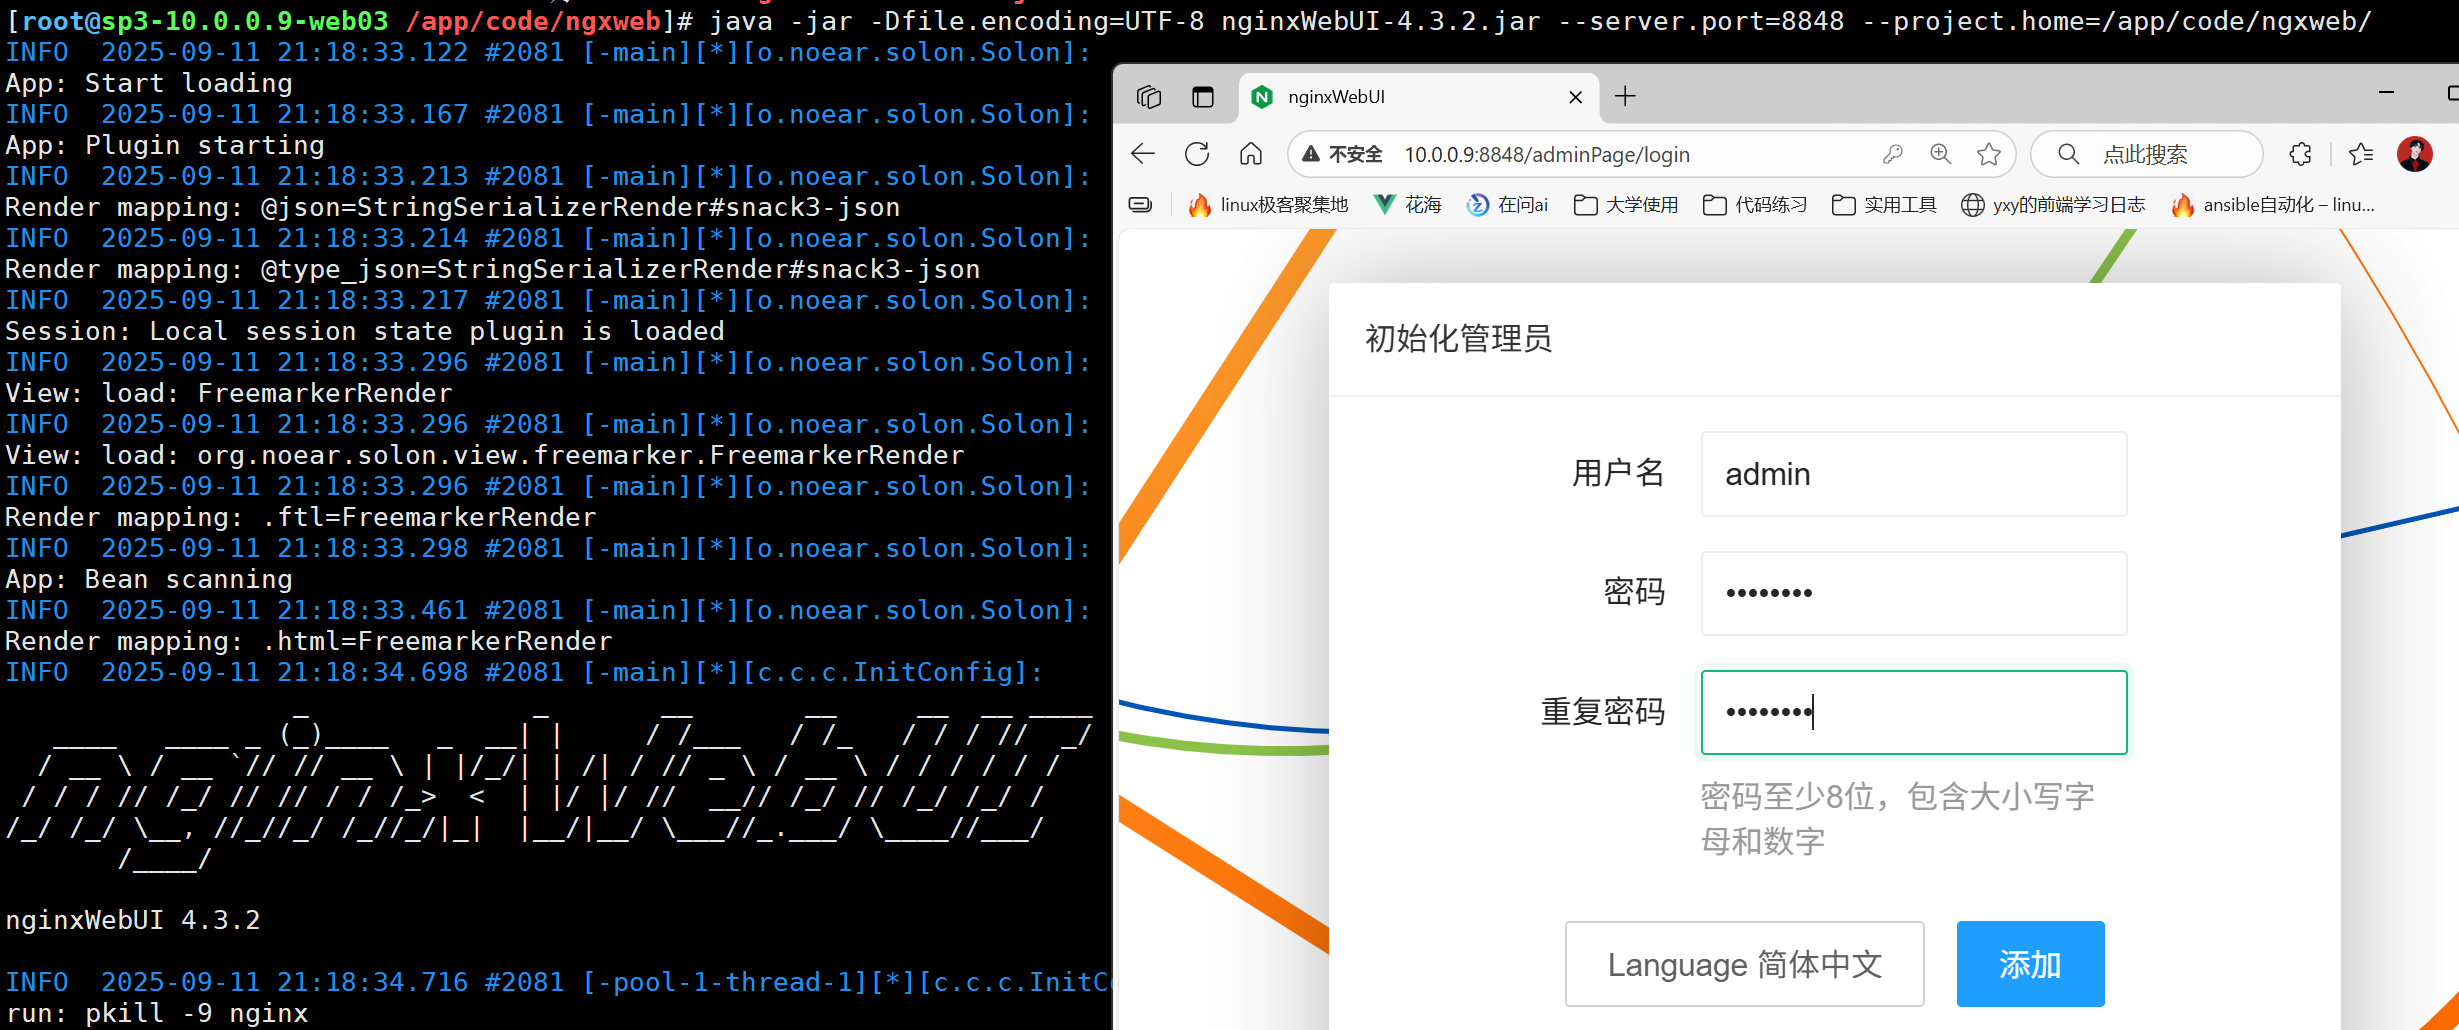
Task: Click the first bookmarks bar icon
Action: pos(1140,205)
